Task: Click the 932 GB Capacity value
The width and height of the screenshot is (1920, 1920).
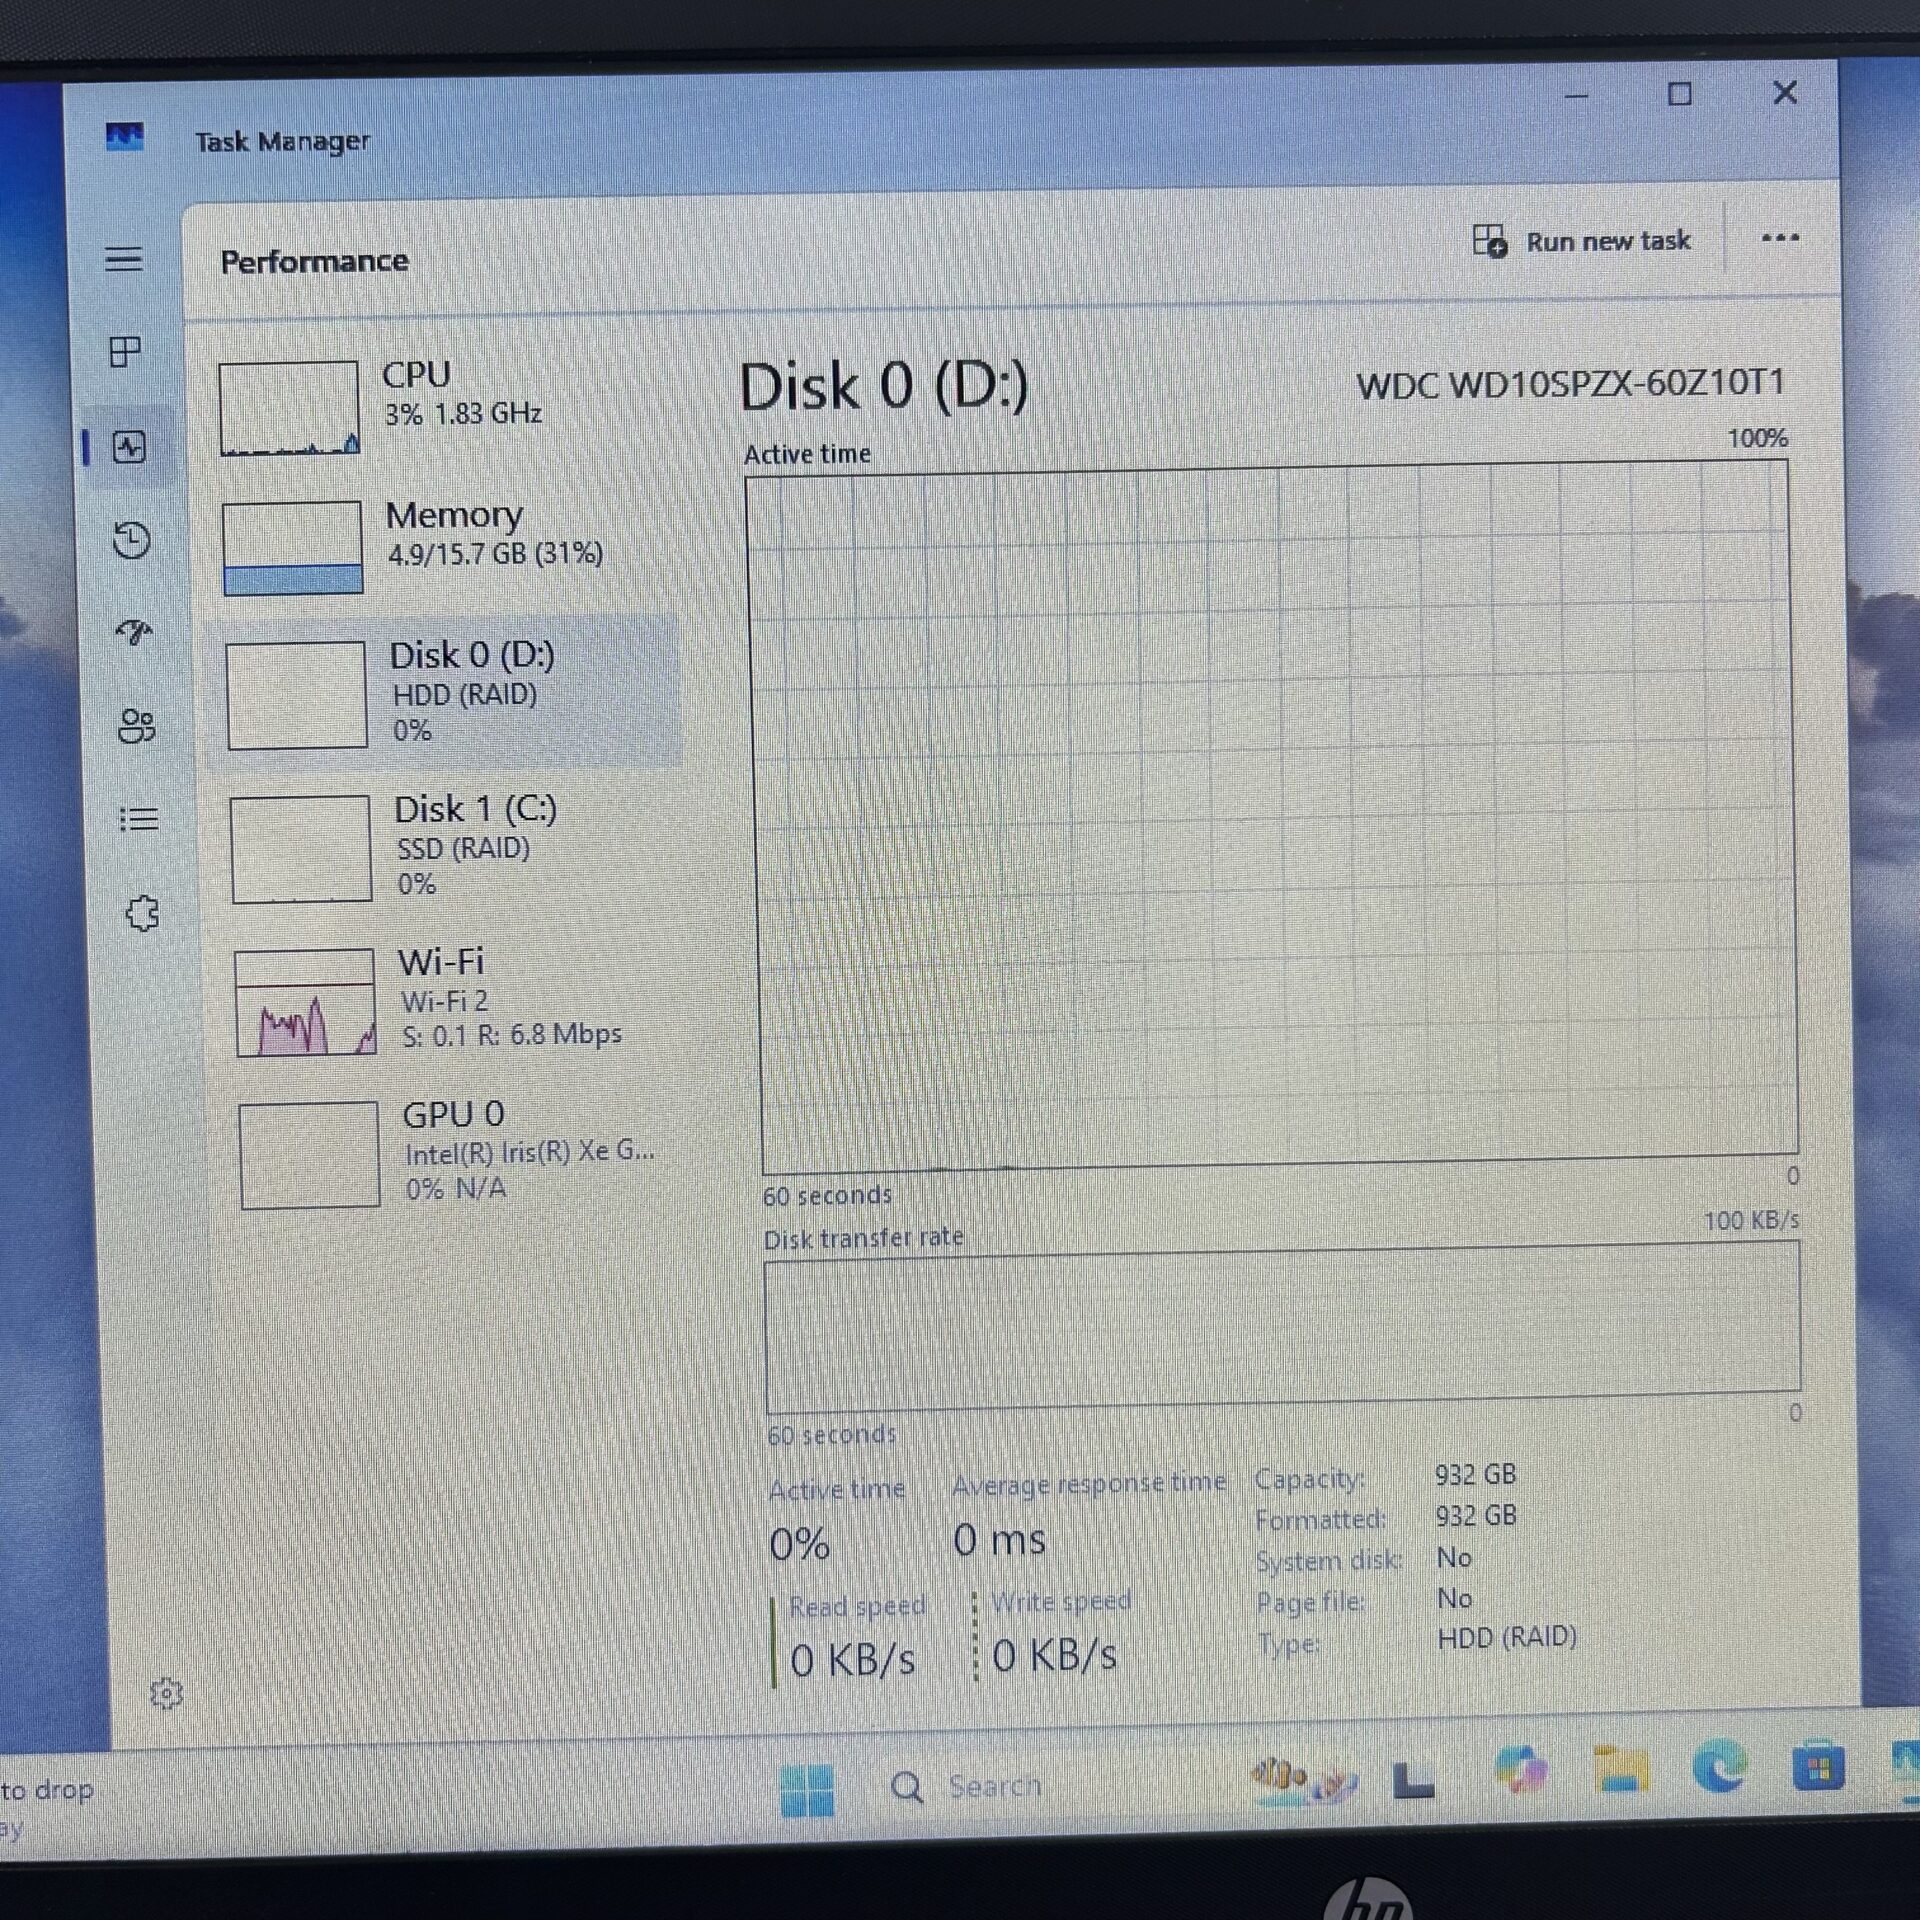Action: point(1475,1475)
